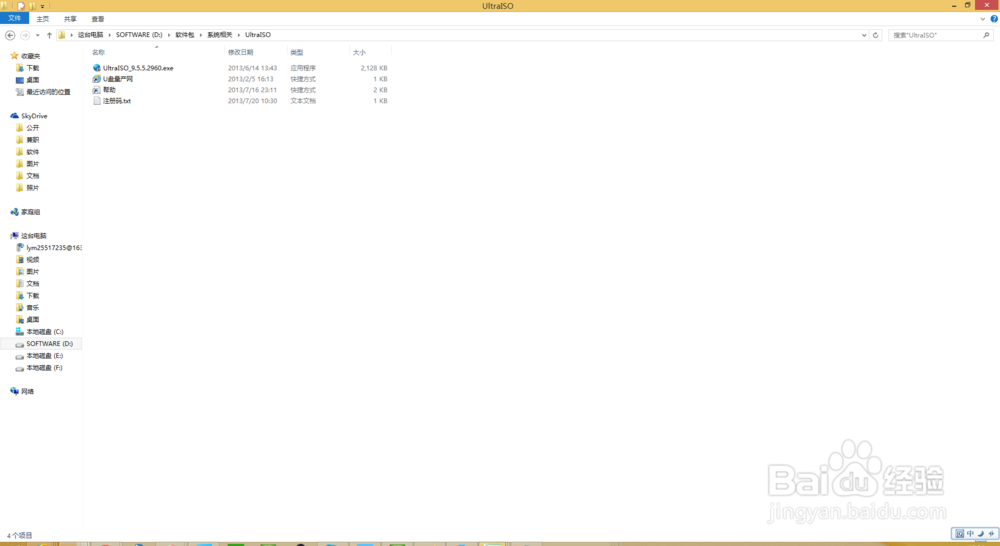Screen dimensions: 1000x546
Task: Select UltraISO in the address breadcrumb
Action: (258, 35)
